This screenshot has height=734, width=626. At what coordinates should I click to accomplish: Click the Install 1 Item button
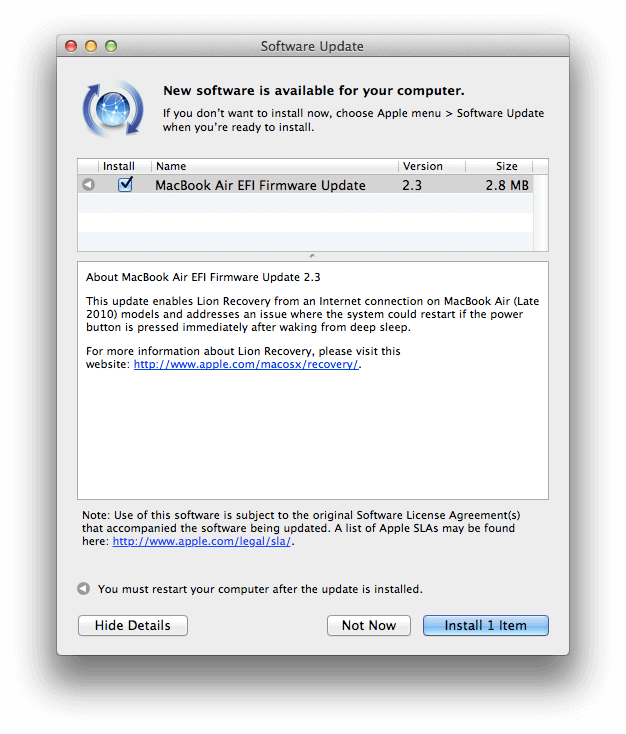point(486,625)
